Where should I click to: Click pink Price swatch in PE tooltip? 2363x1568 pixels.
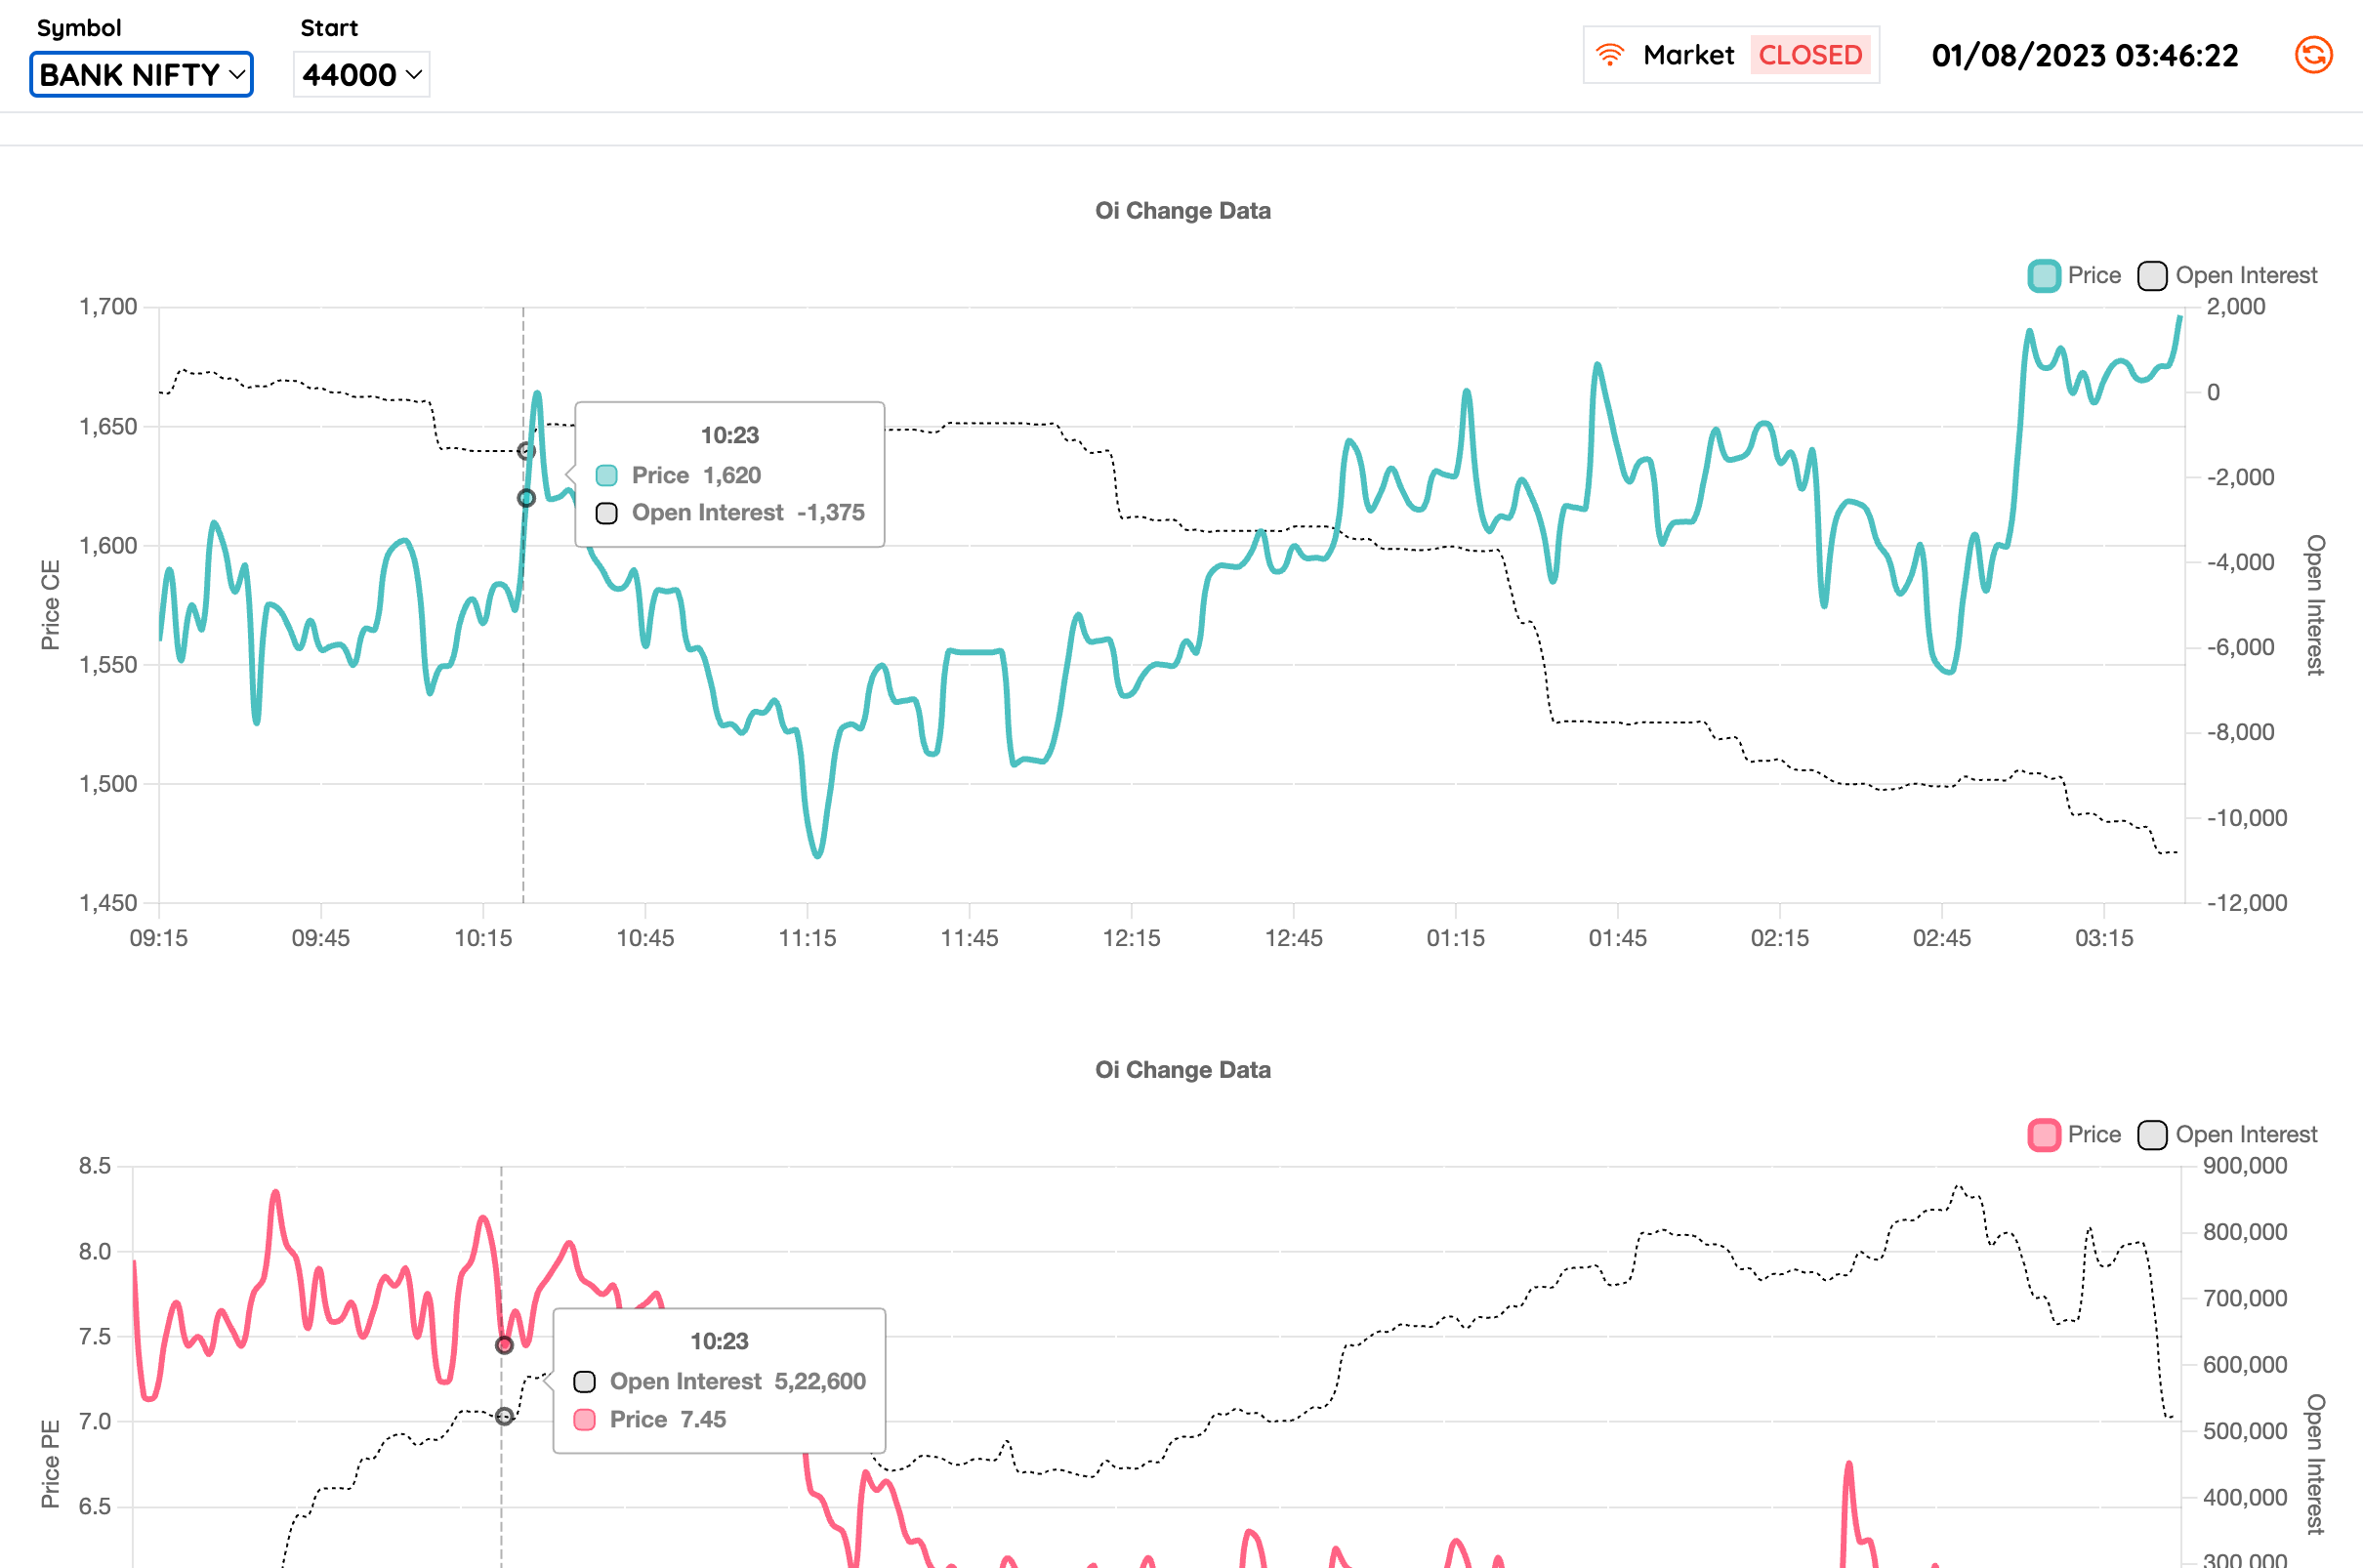(x=585, y=1420)
